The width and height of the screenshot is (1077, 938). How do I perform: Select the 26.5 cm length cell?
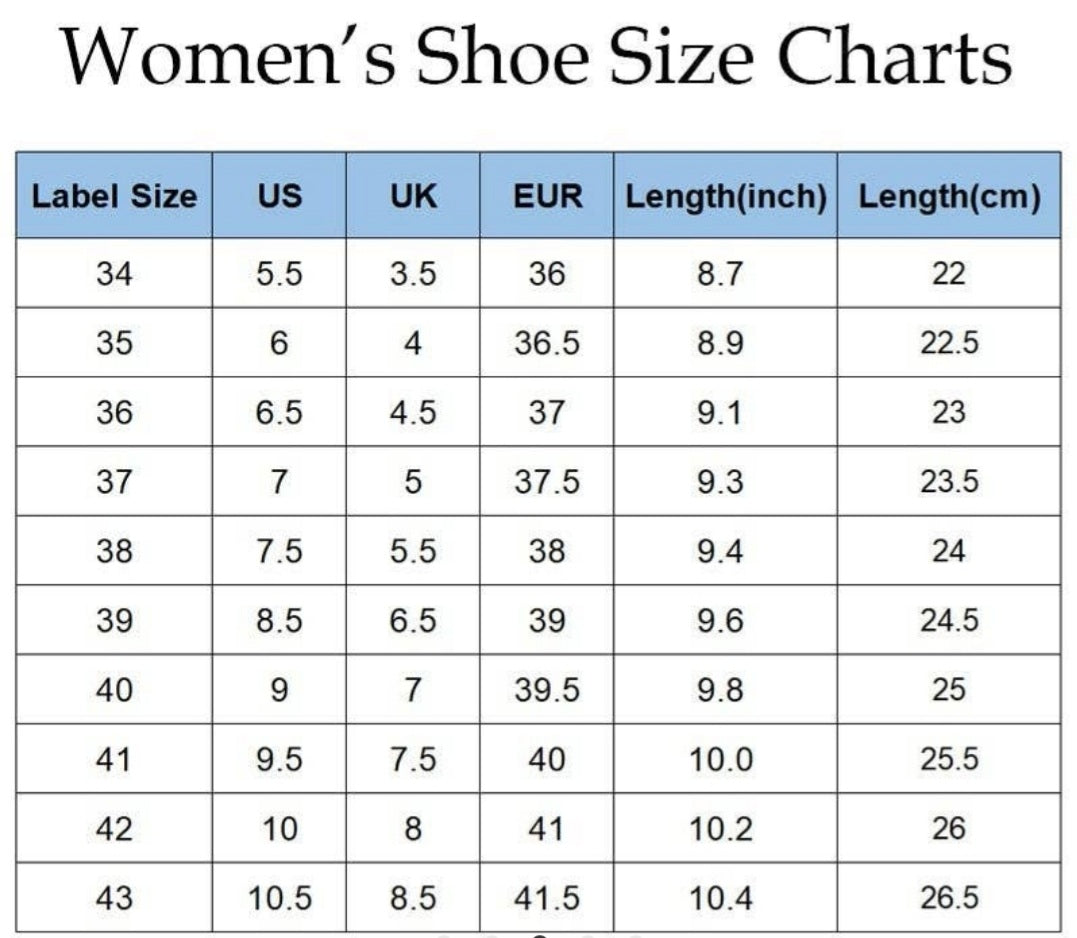pos(949,898)
